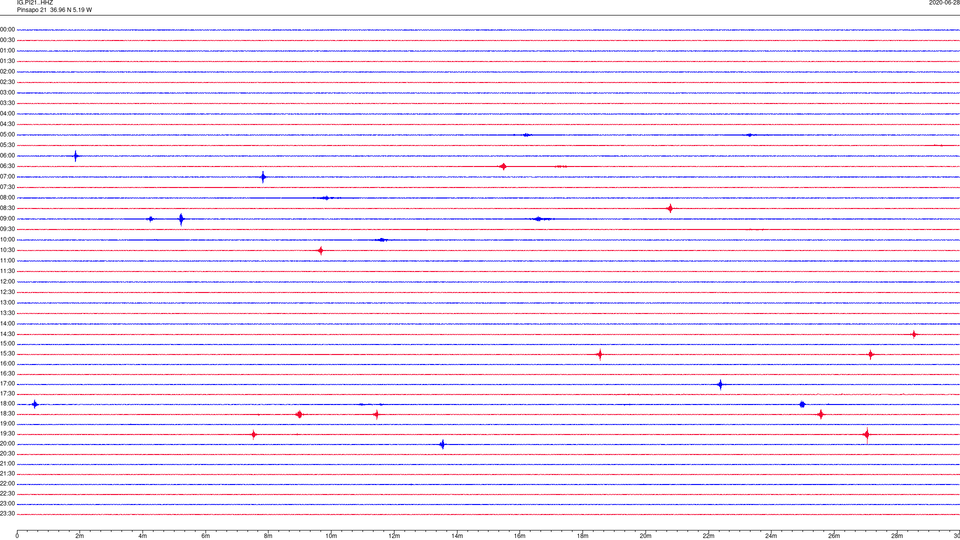
Task: Select the 18:00 trace time label
Action: 7,404
